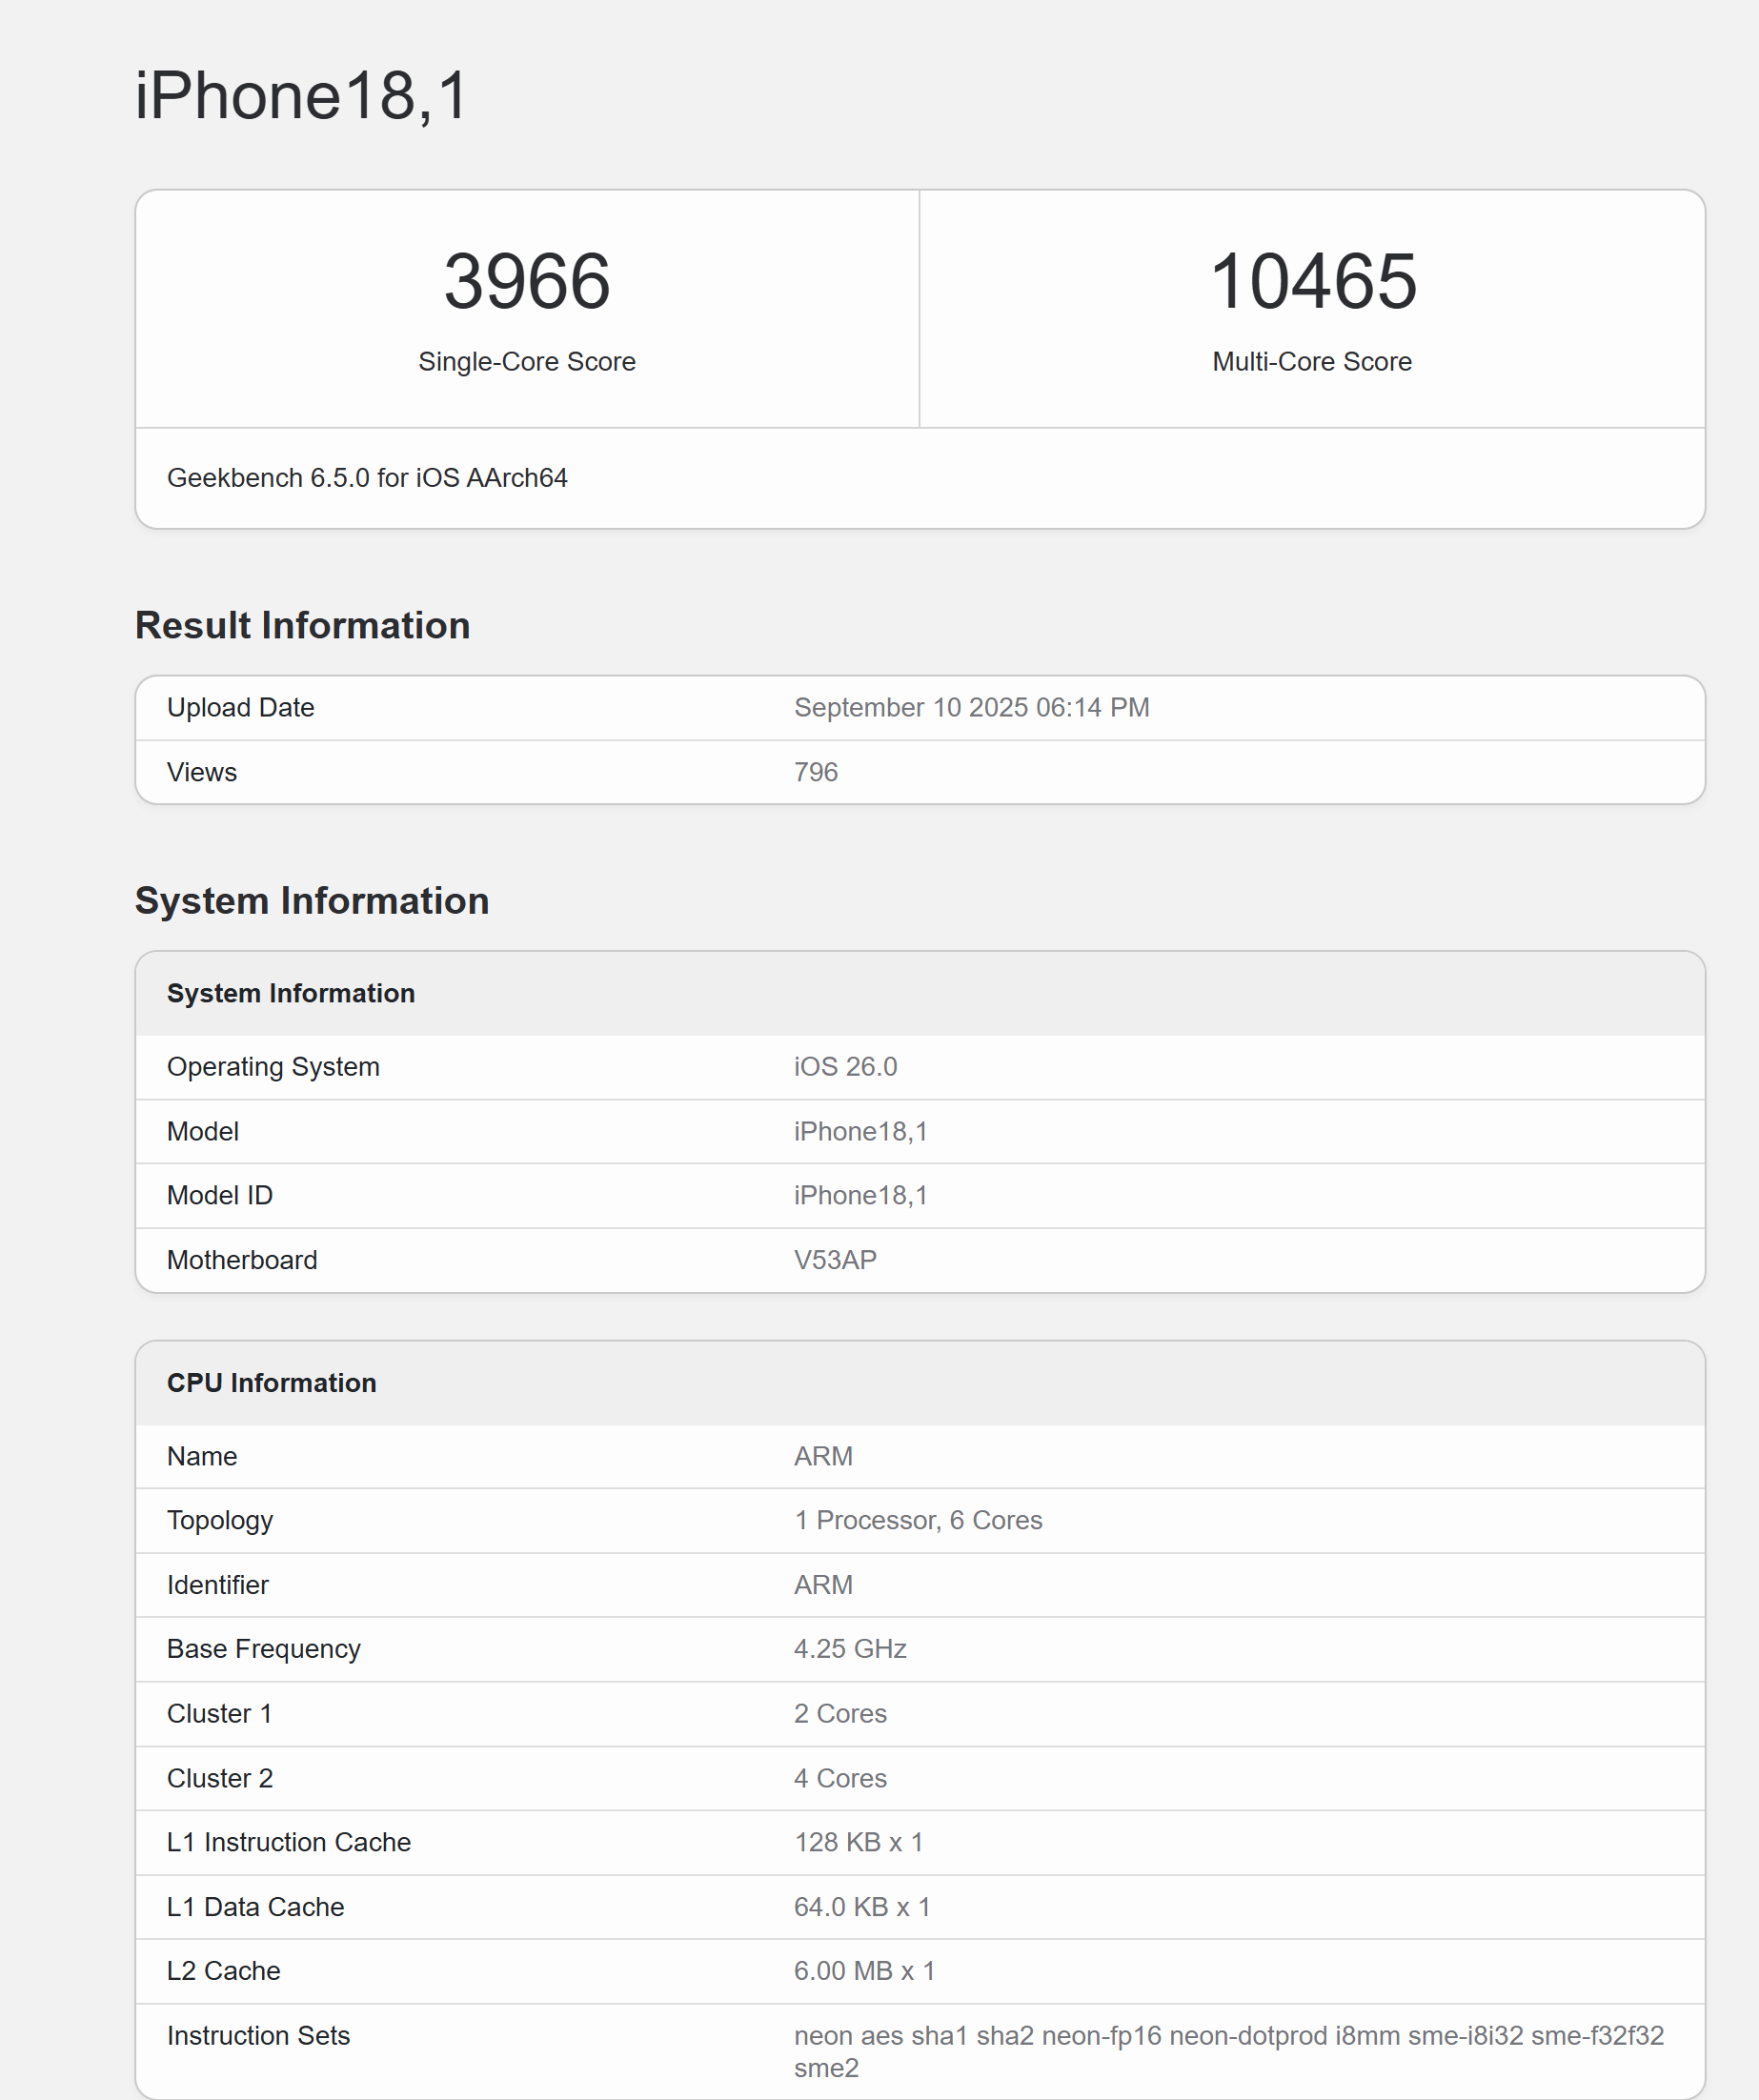
Task: Click the L2 Cache label
Action: point(224,1971)
